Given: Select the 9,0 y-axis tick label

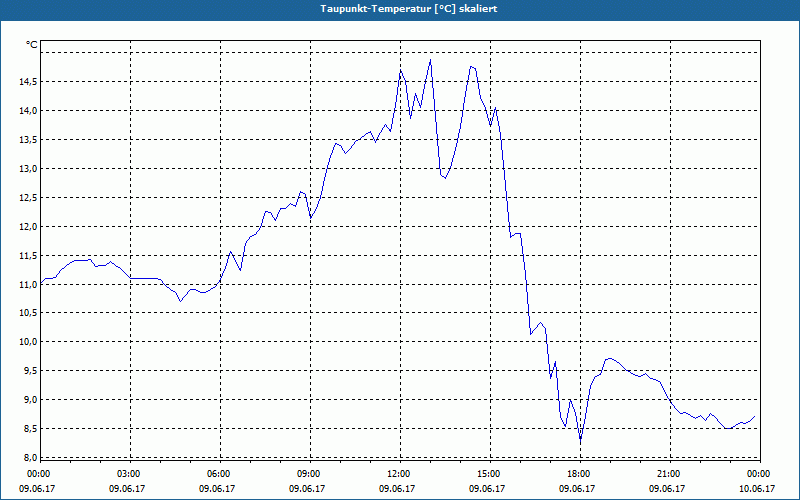Looking at the screenshot, I should click(x=31, y=400).
